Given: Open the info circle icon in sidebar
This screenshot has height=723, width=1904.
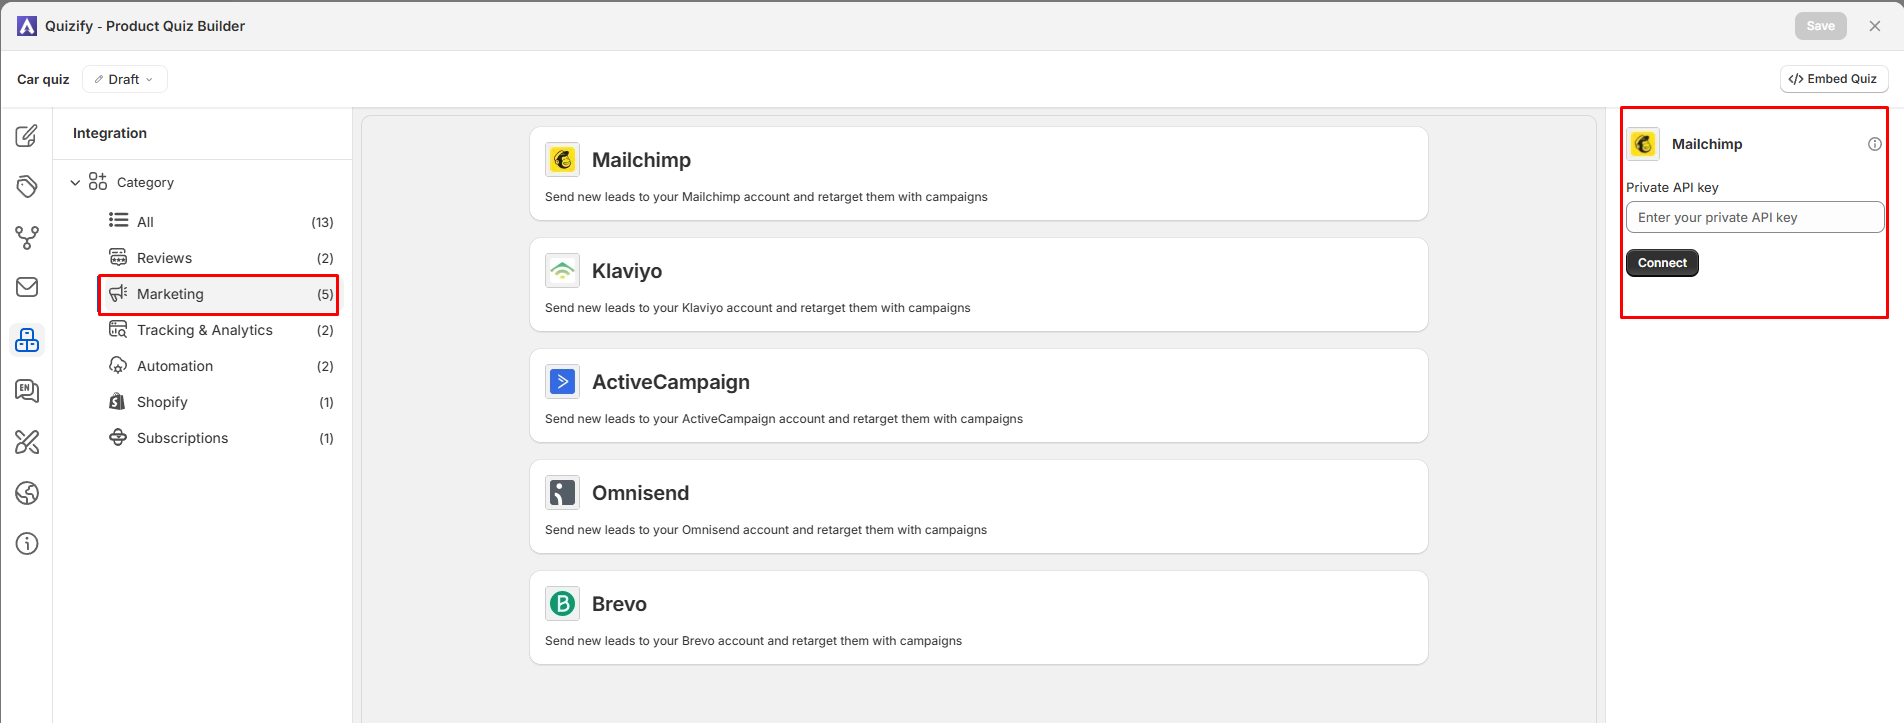Looking at the screenshot, I should [x=27, y=543].
